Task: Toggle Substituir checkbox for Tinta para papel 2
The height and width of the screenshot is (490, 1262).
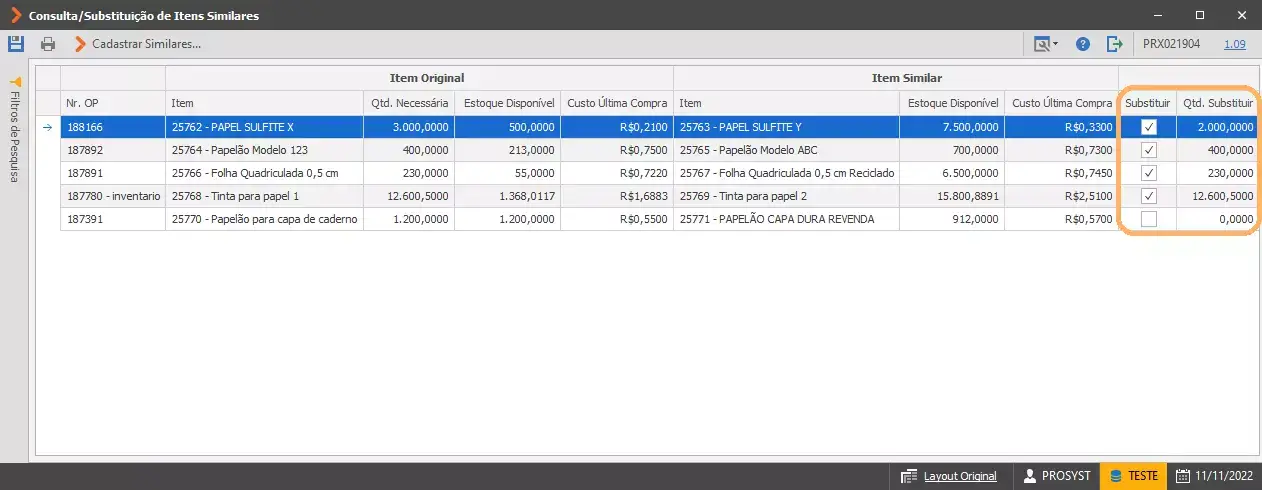Action: [1149, 196]
